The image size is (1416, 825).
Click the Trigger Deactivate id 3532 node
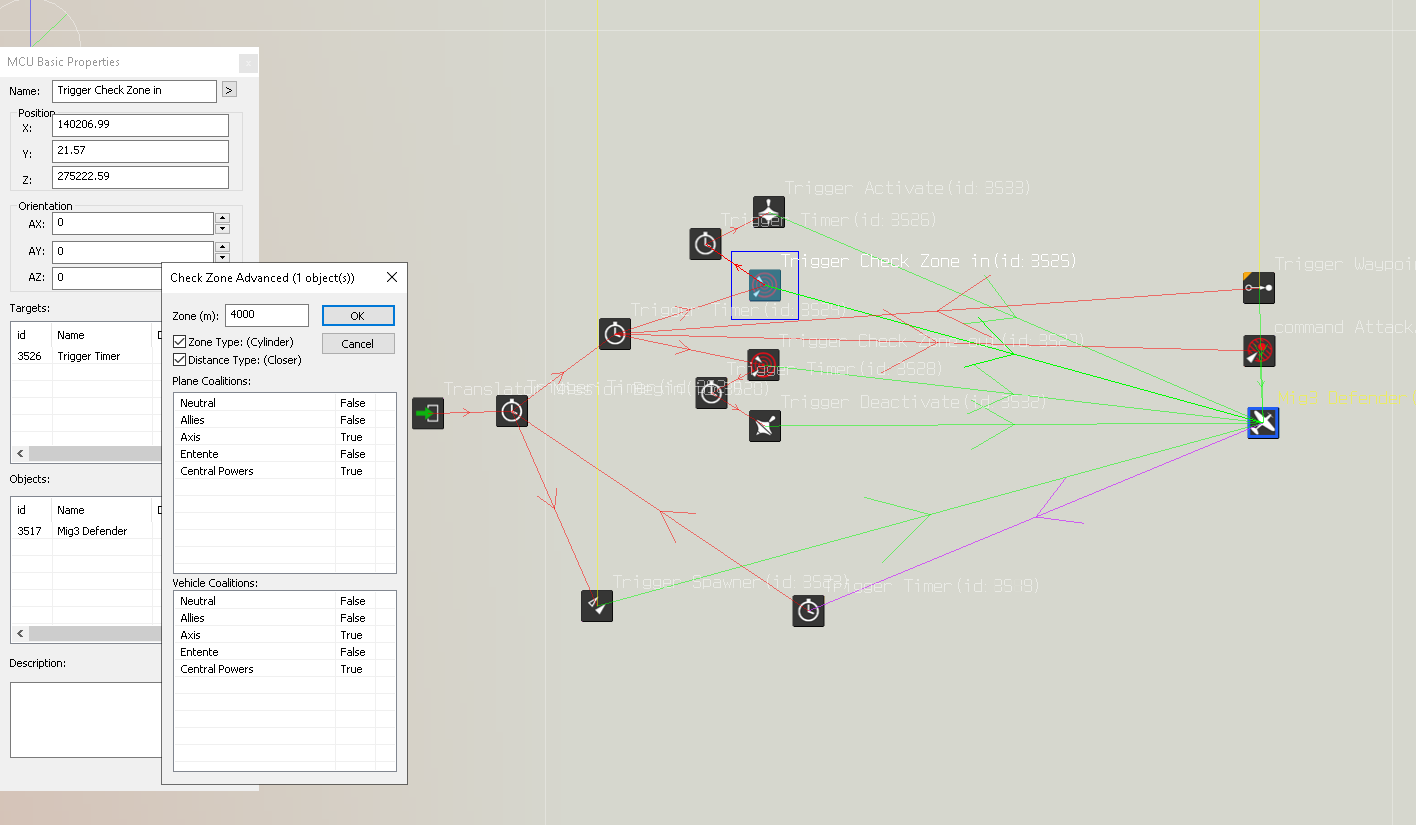click(x=765, y=426)
